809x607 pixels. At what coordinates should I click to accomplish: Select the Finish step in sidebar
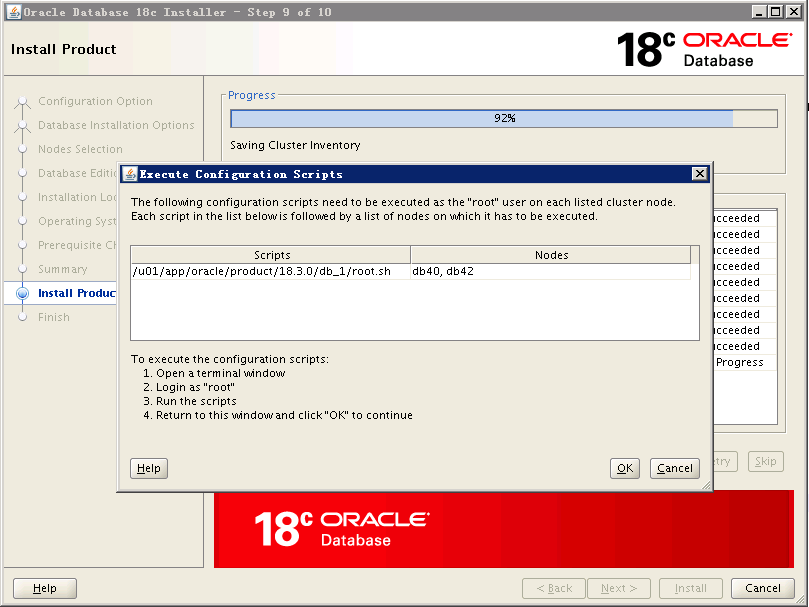coord(54,317)
